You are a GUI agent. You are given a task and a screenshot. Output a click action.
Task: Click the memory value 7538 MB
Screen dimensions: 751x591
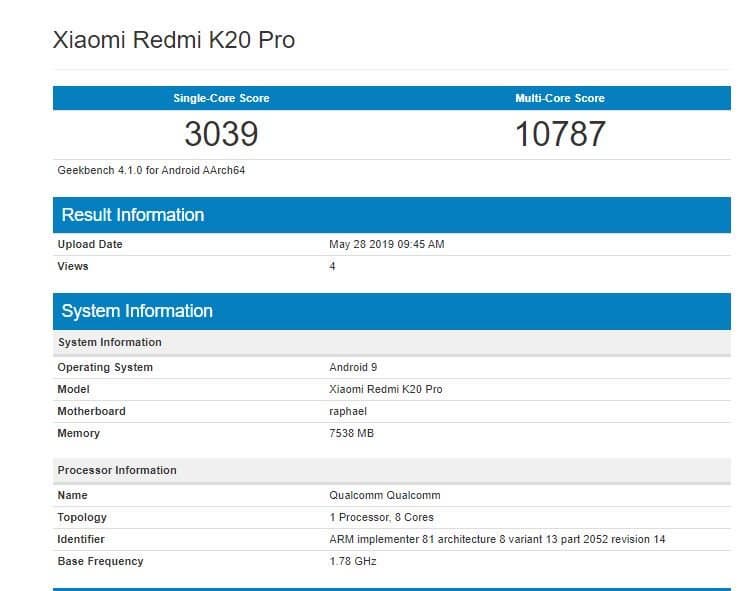pyautogui.click(x=352, y=433)
